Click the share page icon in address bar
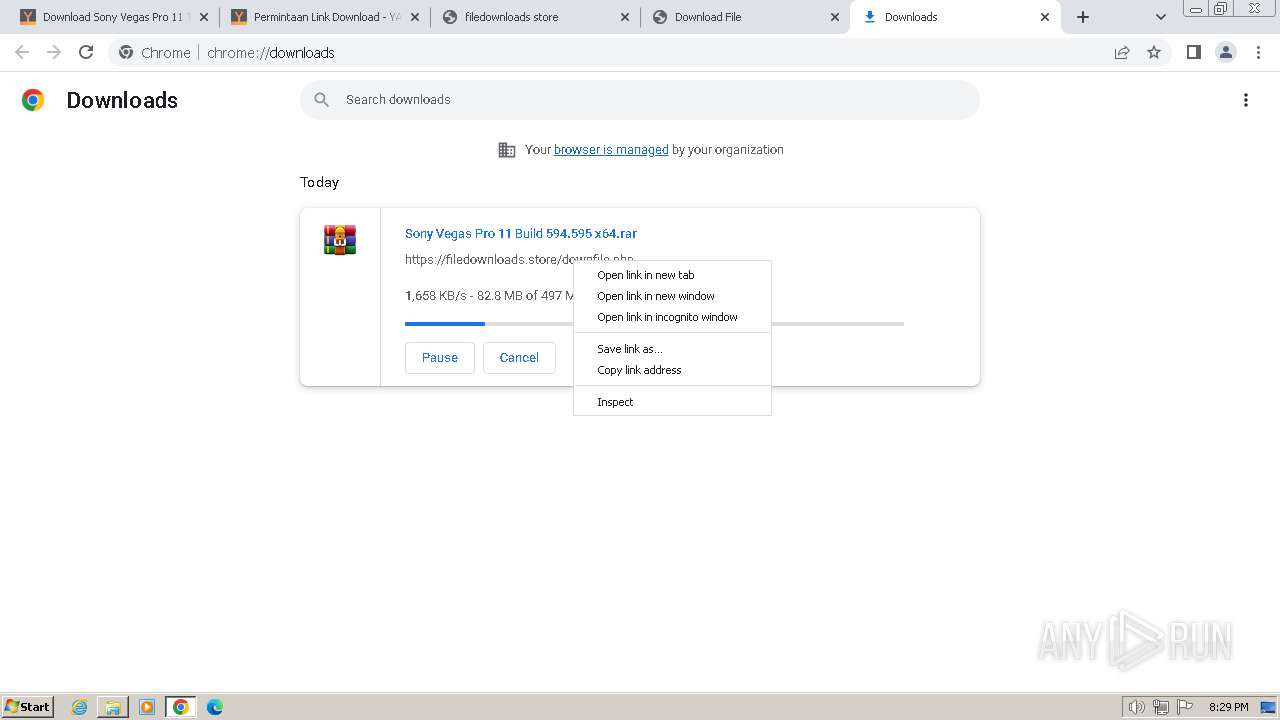Viewport: 1280px width, 720px height. click(x=1122, y=52)
